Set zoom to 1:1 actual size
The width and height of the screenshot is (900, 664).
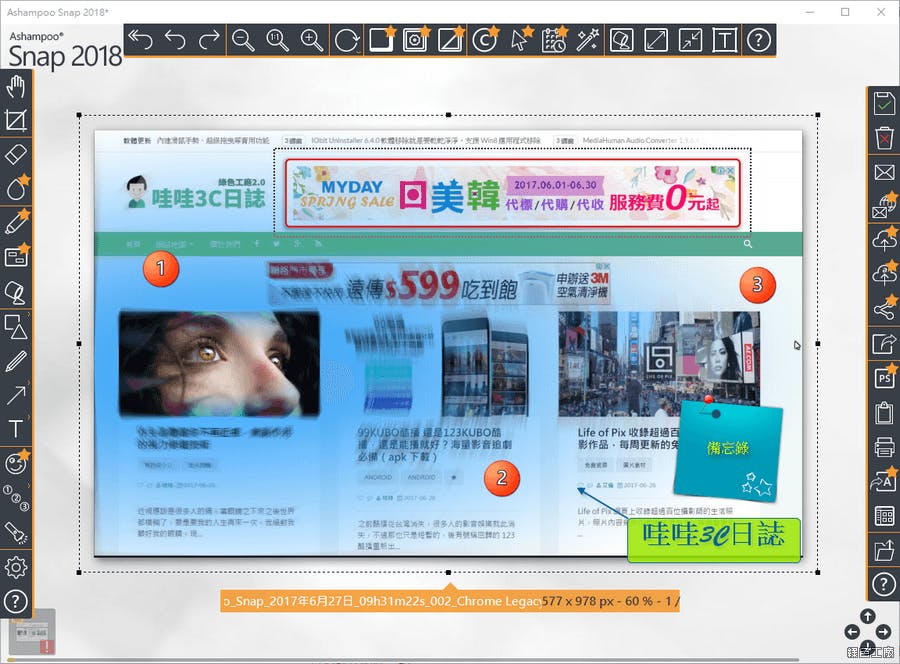[x=278, y=40]
